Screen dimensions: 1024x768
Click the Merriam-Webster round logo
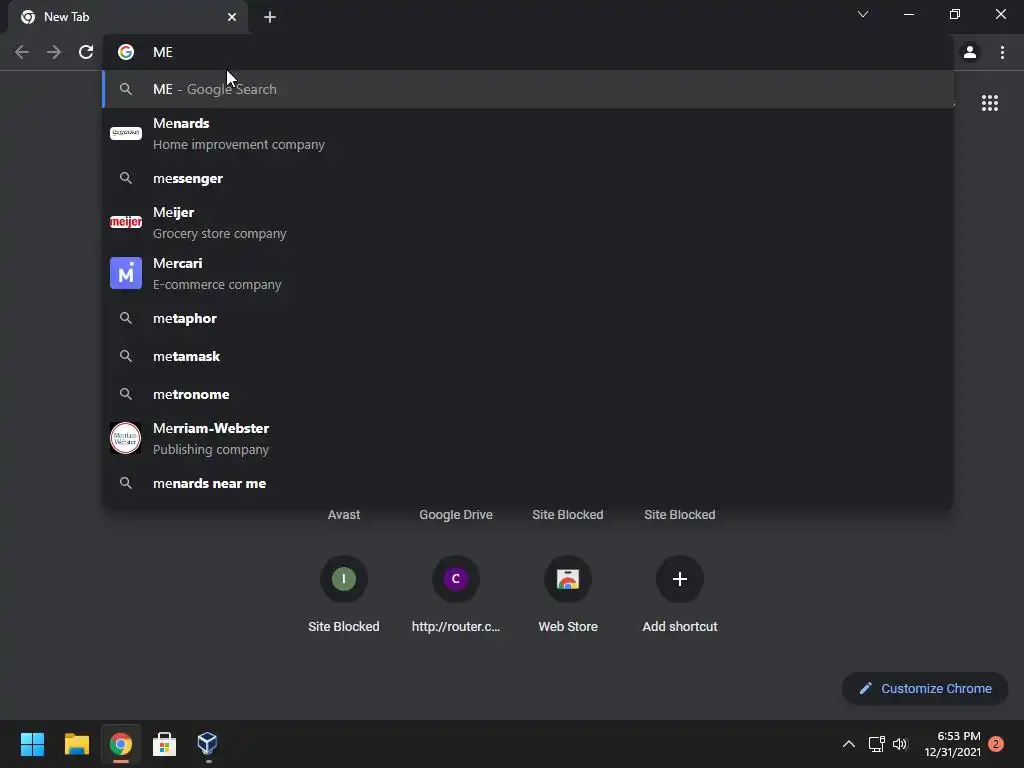point(125,438)
